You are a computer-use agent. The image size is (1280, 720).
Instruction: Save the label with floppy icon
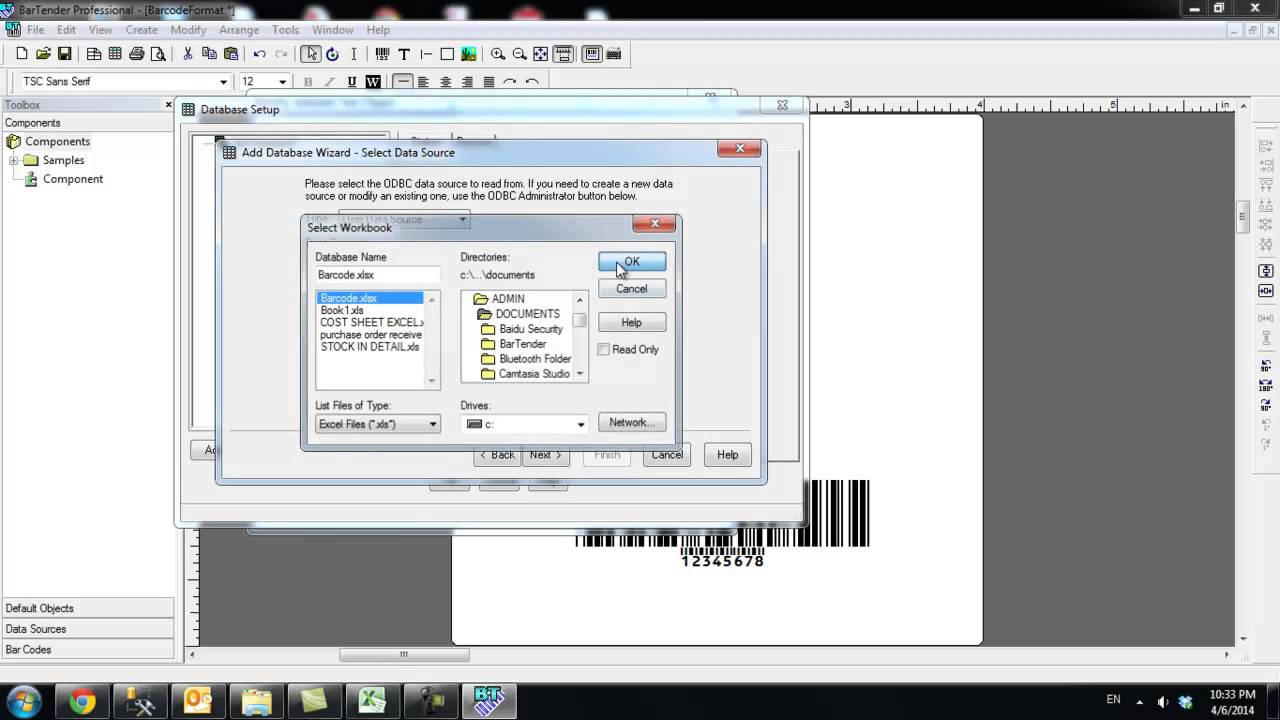point(64,54)
